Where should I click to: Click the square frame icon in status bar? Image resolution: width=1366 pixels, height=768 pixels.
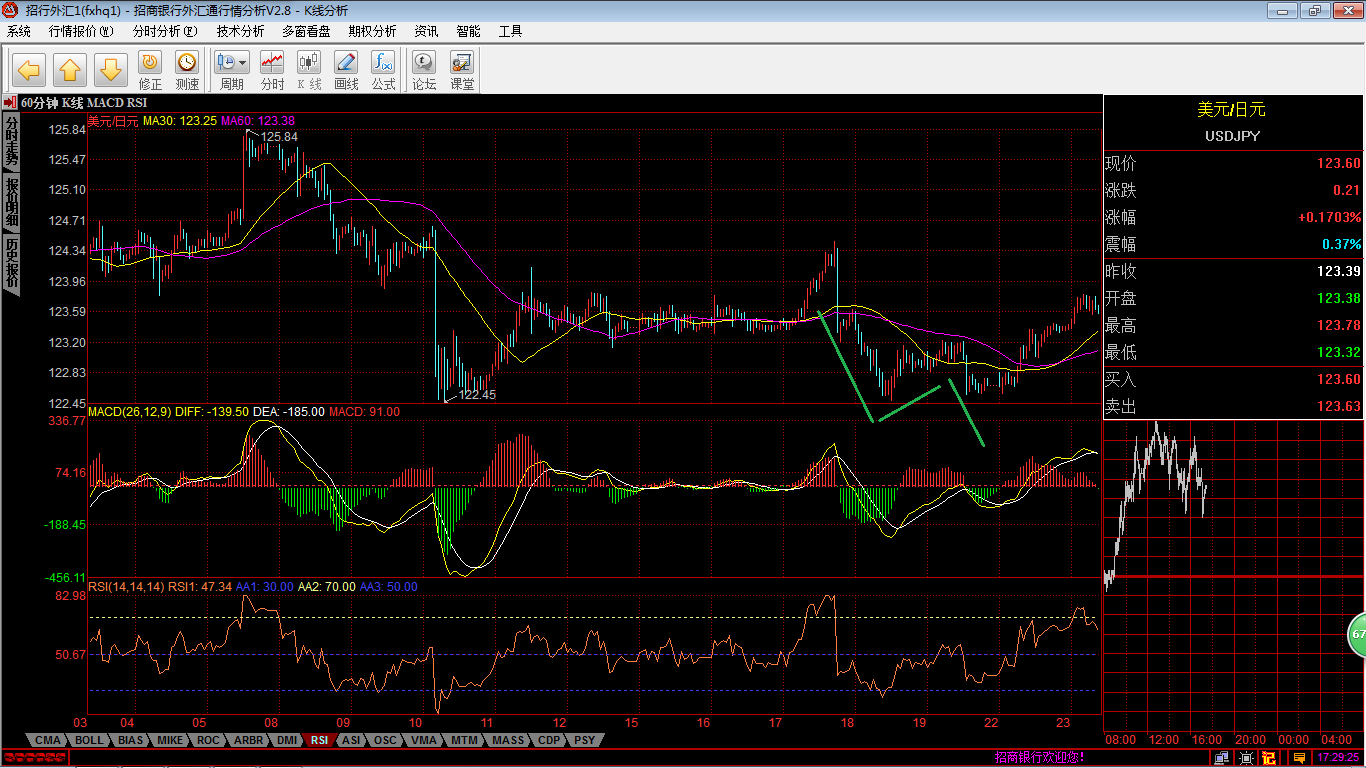point(1247,758)
